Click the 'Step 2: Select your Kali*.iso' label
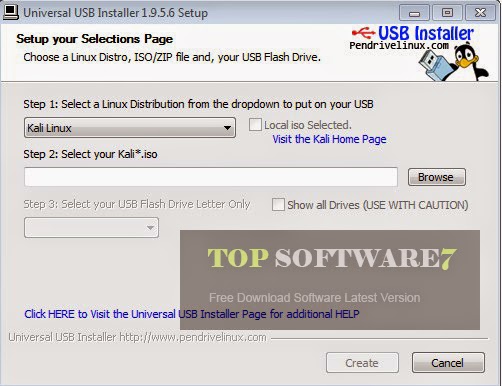 click(90, 154)
